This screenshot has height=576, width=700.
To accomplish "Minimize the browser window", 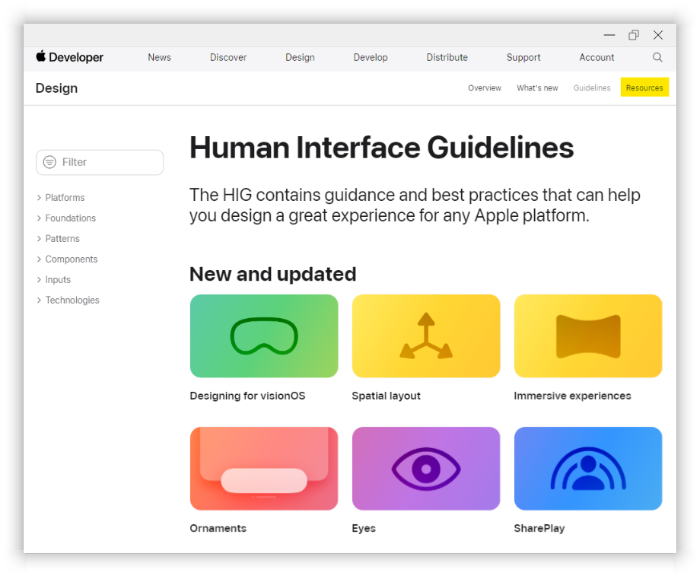I will click(x=609, y=35).
